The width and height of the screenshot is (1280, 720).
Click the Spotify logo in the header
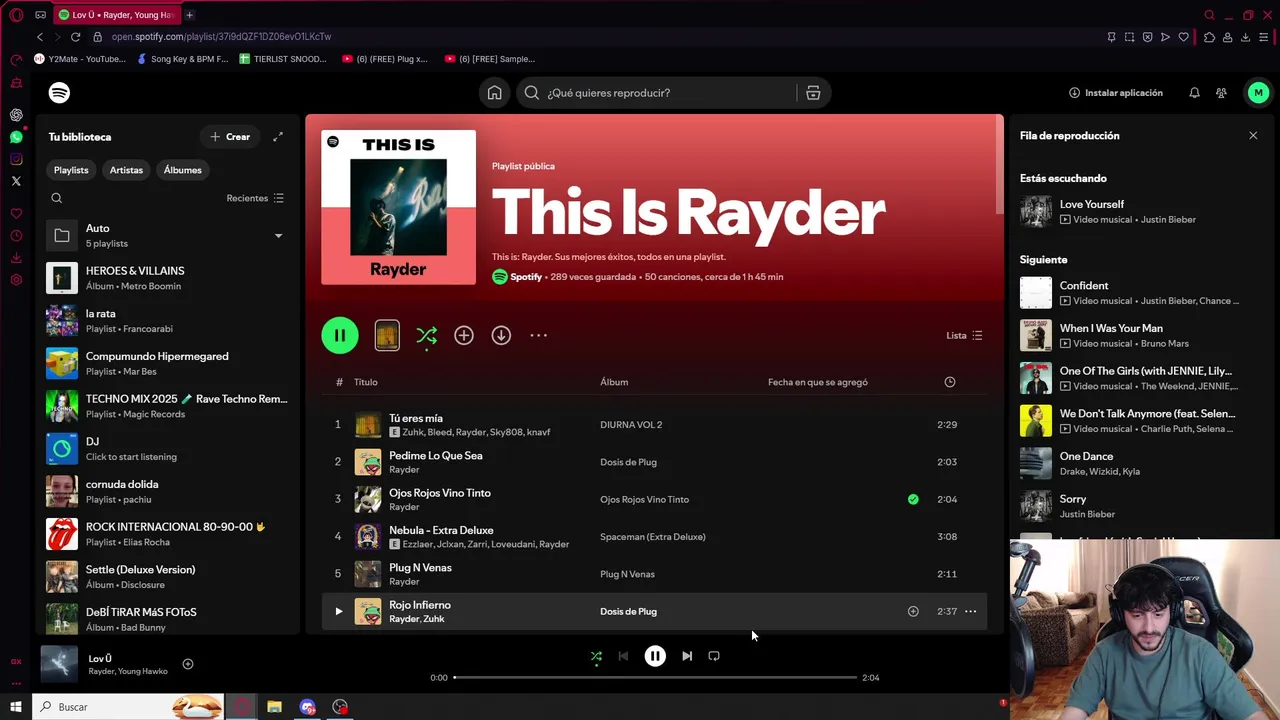59,93
